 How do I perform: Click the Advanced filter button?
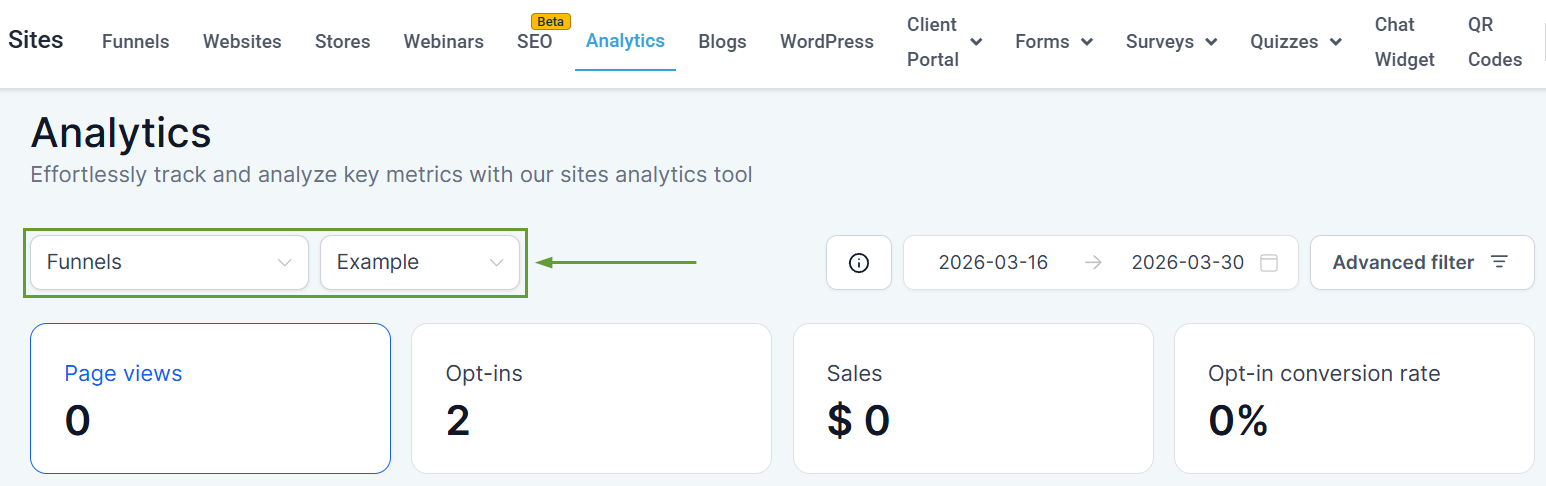(1421, 263)
